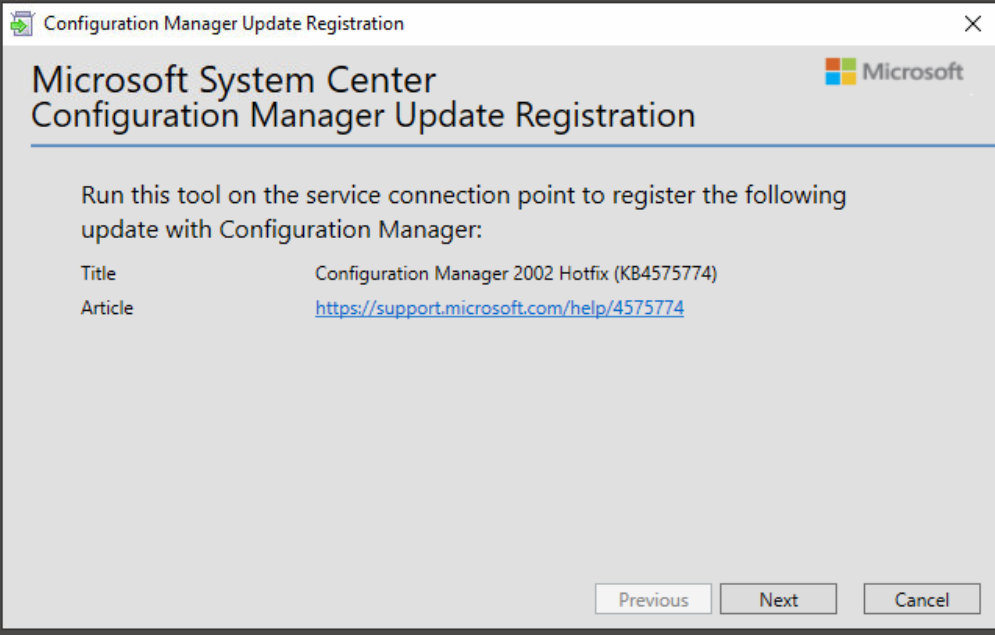Image resolution: width=995 pixels, height=635 pixels.
Task: Click the blank area left of the Previous button
Action: tap(300, 599)
